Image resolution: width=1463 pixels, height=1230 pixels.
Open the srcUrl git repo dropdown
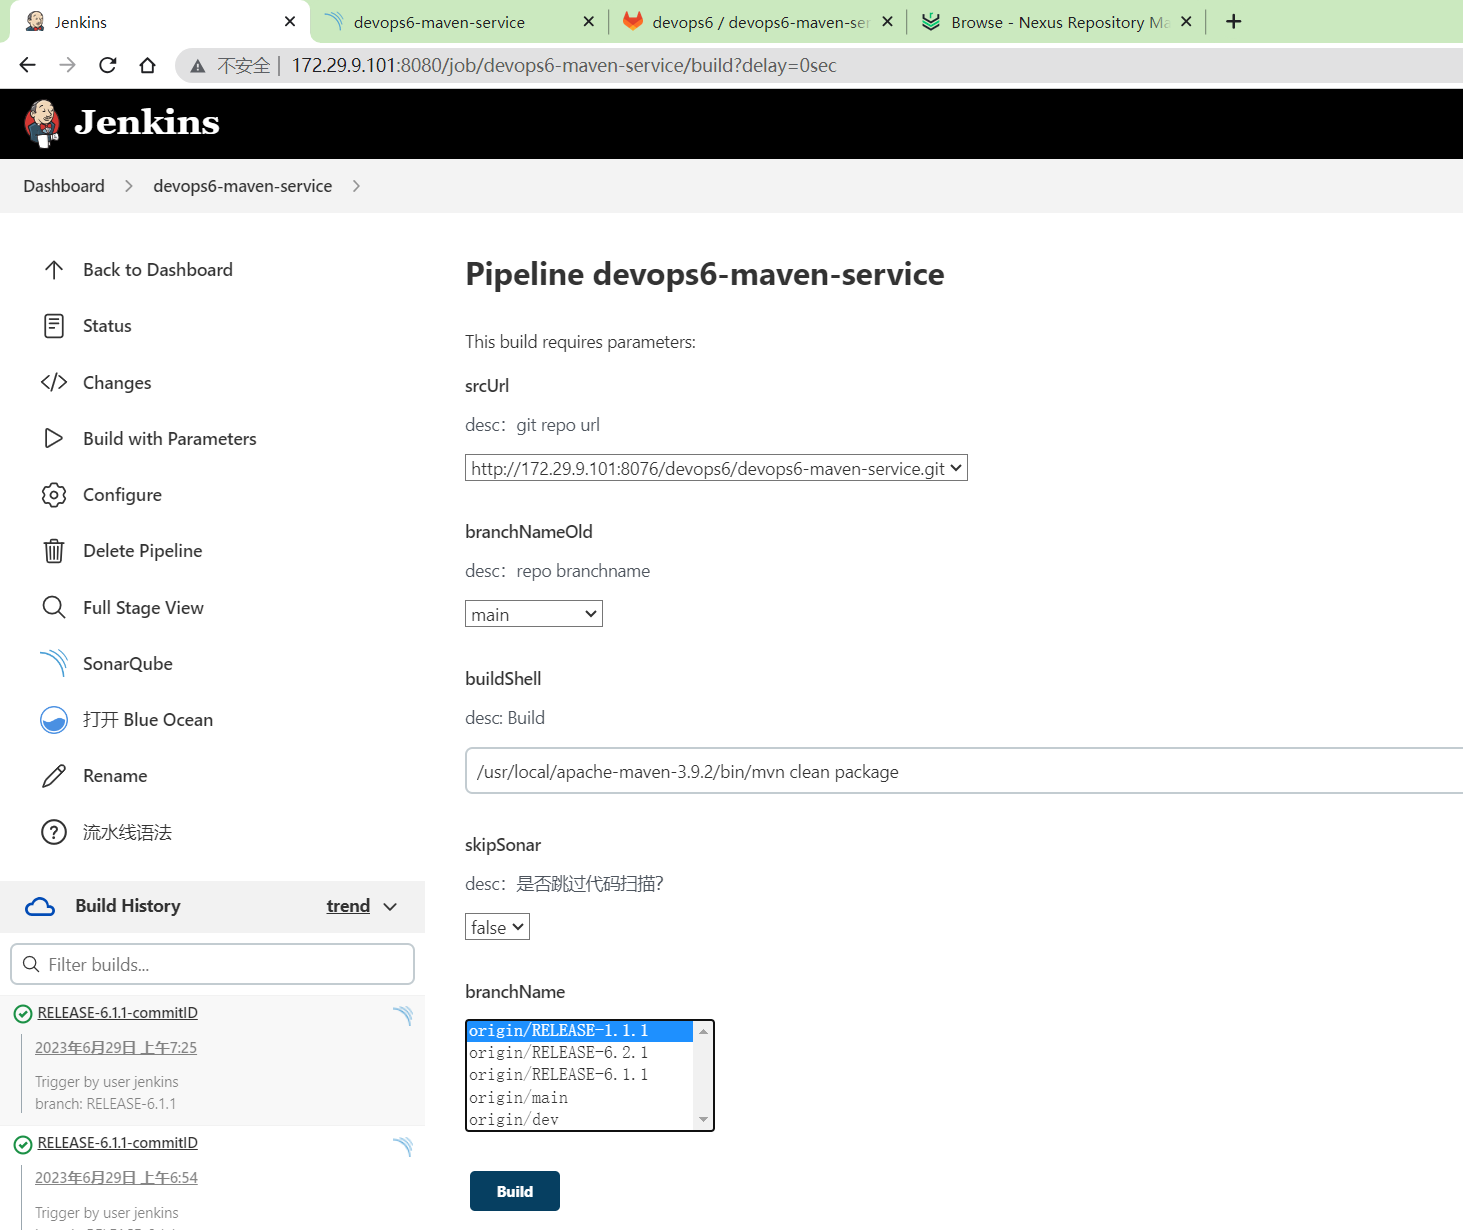point(716,468)
